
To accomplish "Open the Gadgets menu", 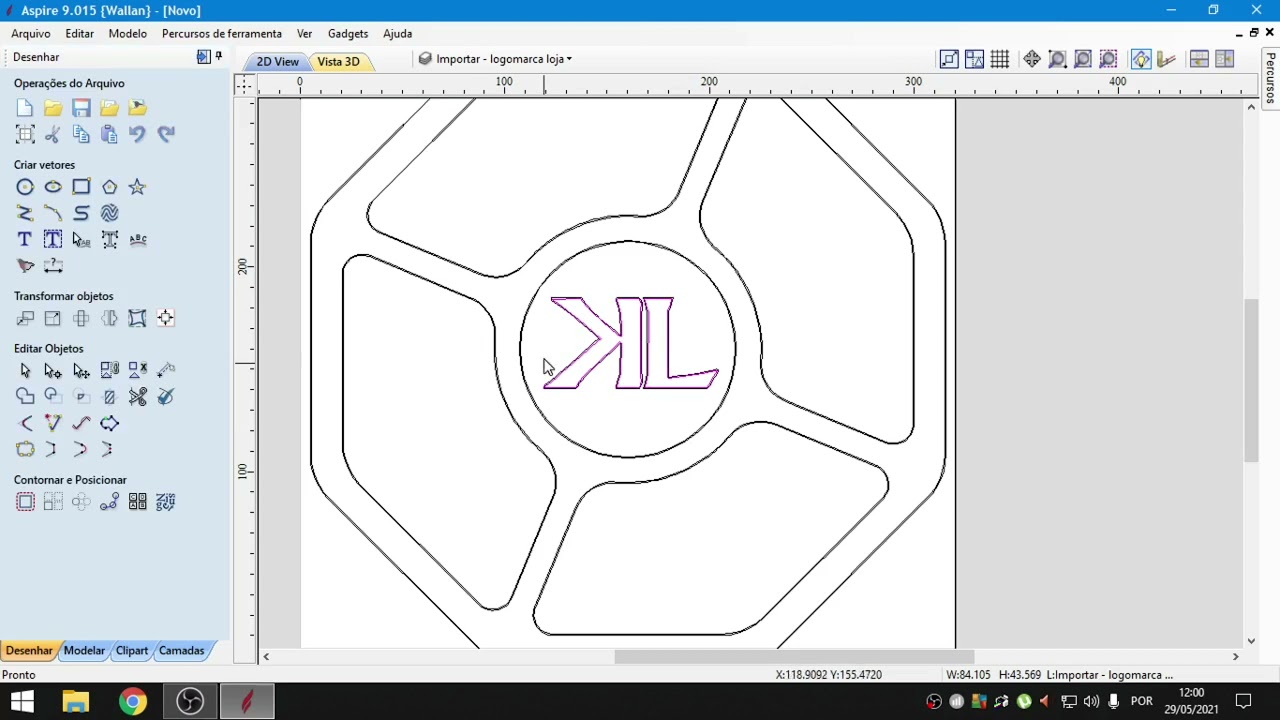I will (348, 33).
